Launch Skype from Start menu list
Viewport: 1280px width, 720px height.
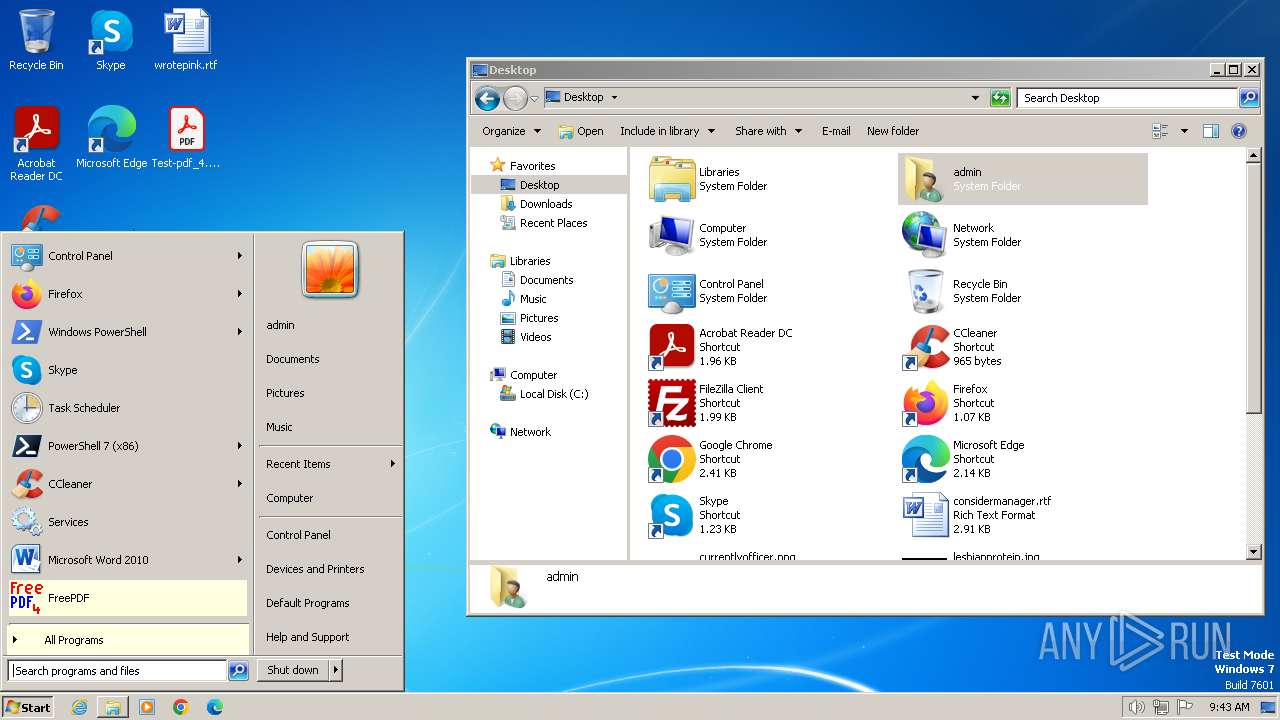128,370
